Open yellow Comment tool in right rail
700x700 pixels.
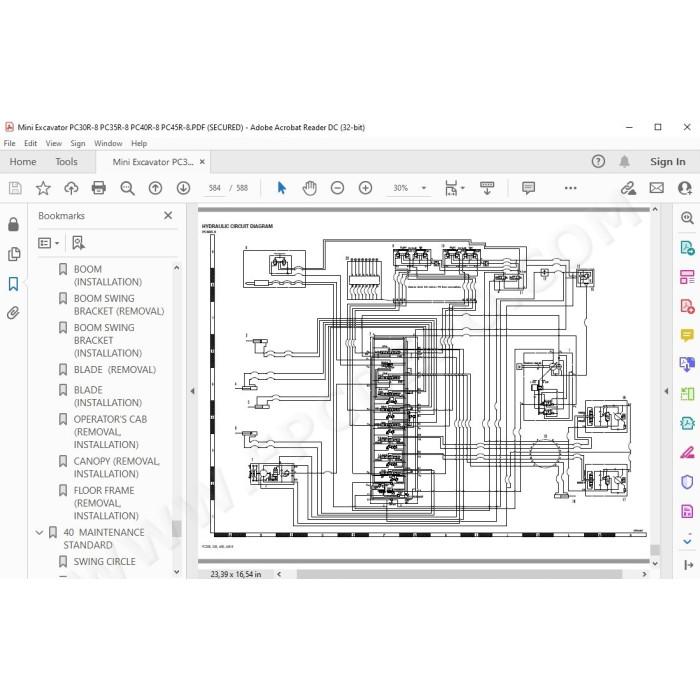[687, 335]
